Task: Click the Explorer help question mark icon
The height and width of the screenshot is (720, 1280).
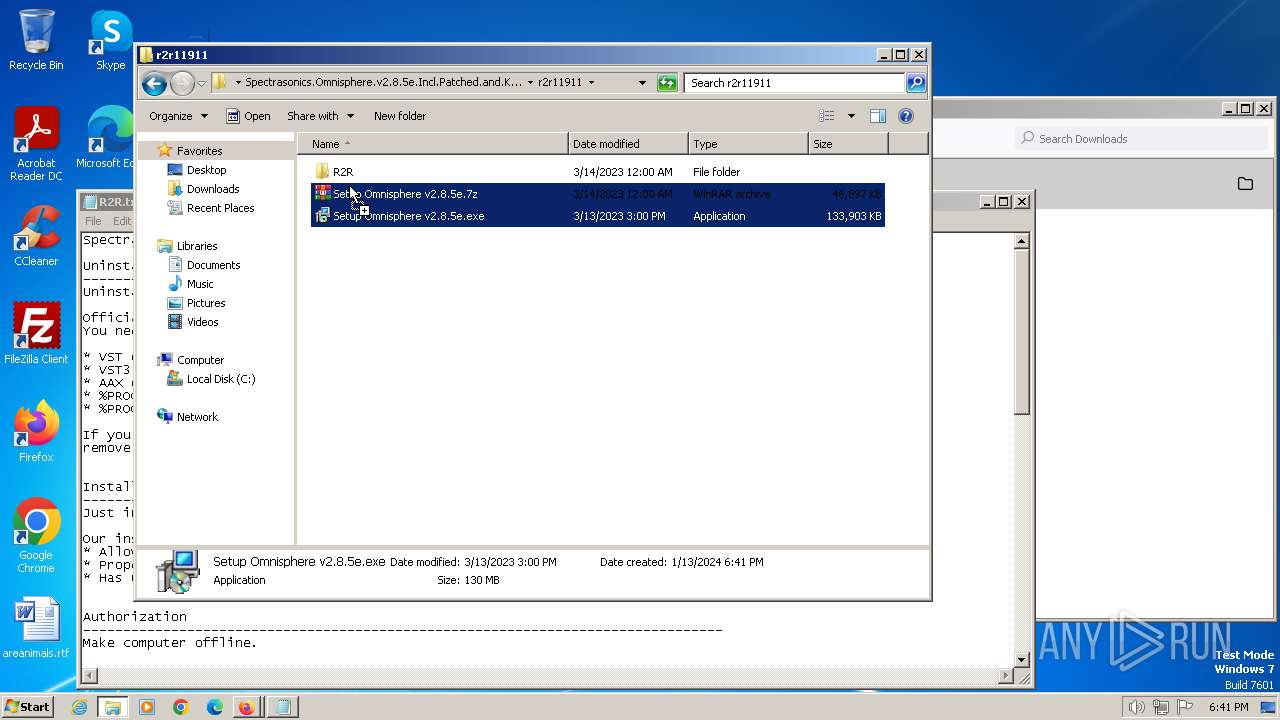Action: pyautogui.click(x=906, y=116)
